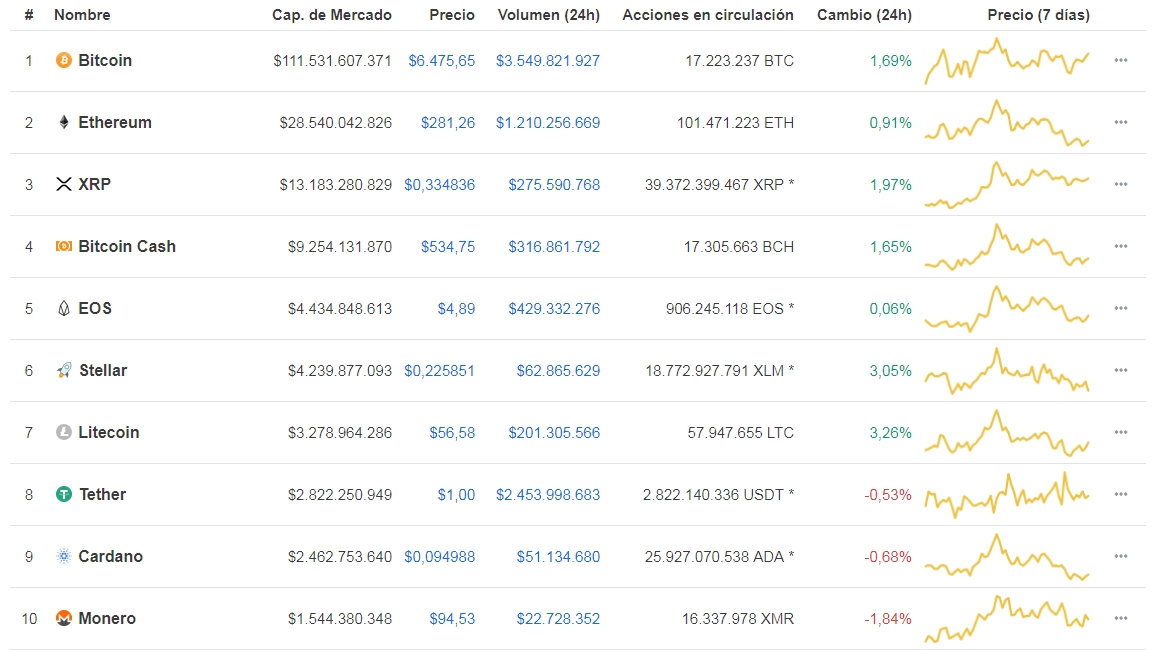Click the XRP cross logo icon
Image resolution: width=1154 pixels, height=650 pixels.
tap(64, 184)
